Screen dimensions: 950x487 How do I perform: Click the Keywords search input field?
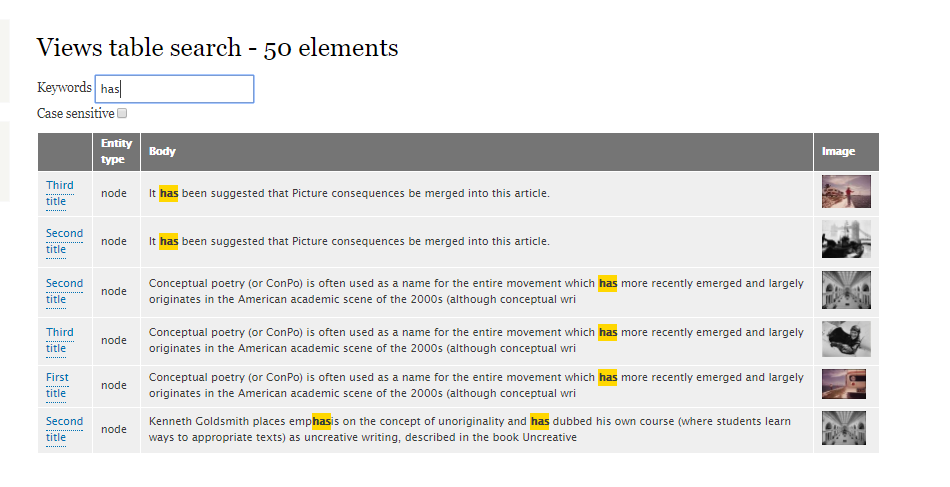tap(174, 89)
